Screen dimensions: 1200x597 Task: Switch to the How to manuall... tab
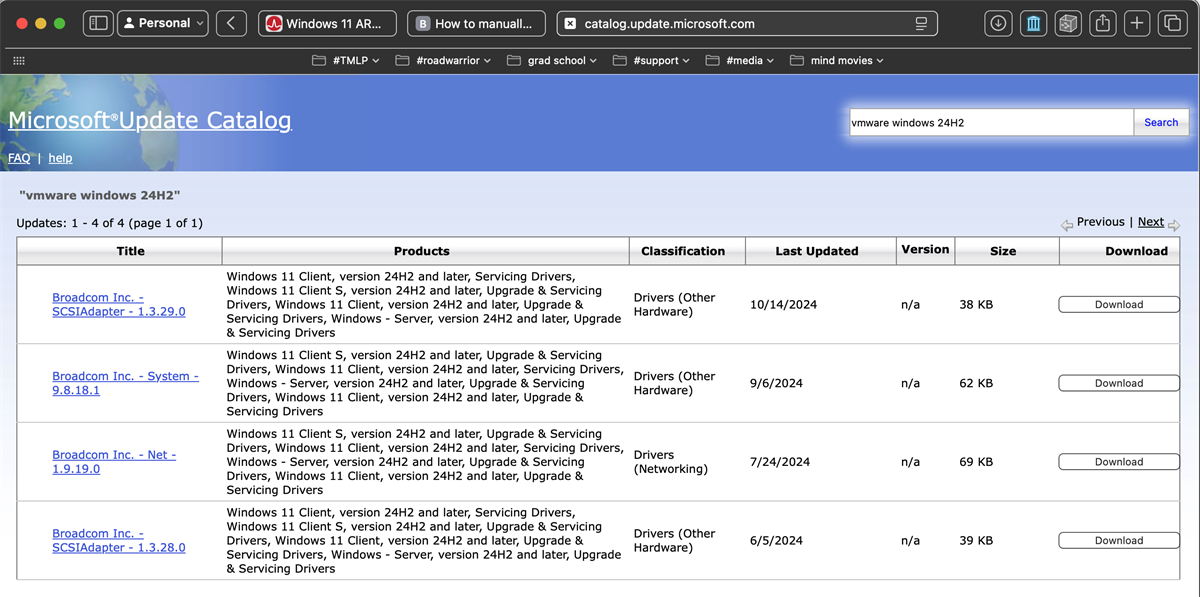tap(476, 23)
